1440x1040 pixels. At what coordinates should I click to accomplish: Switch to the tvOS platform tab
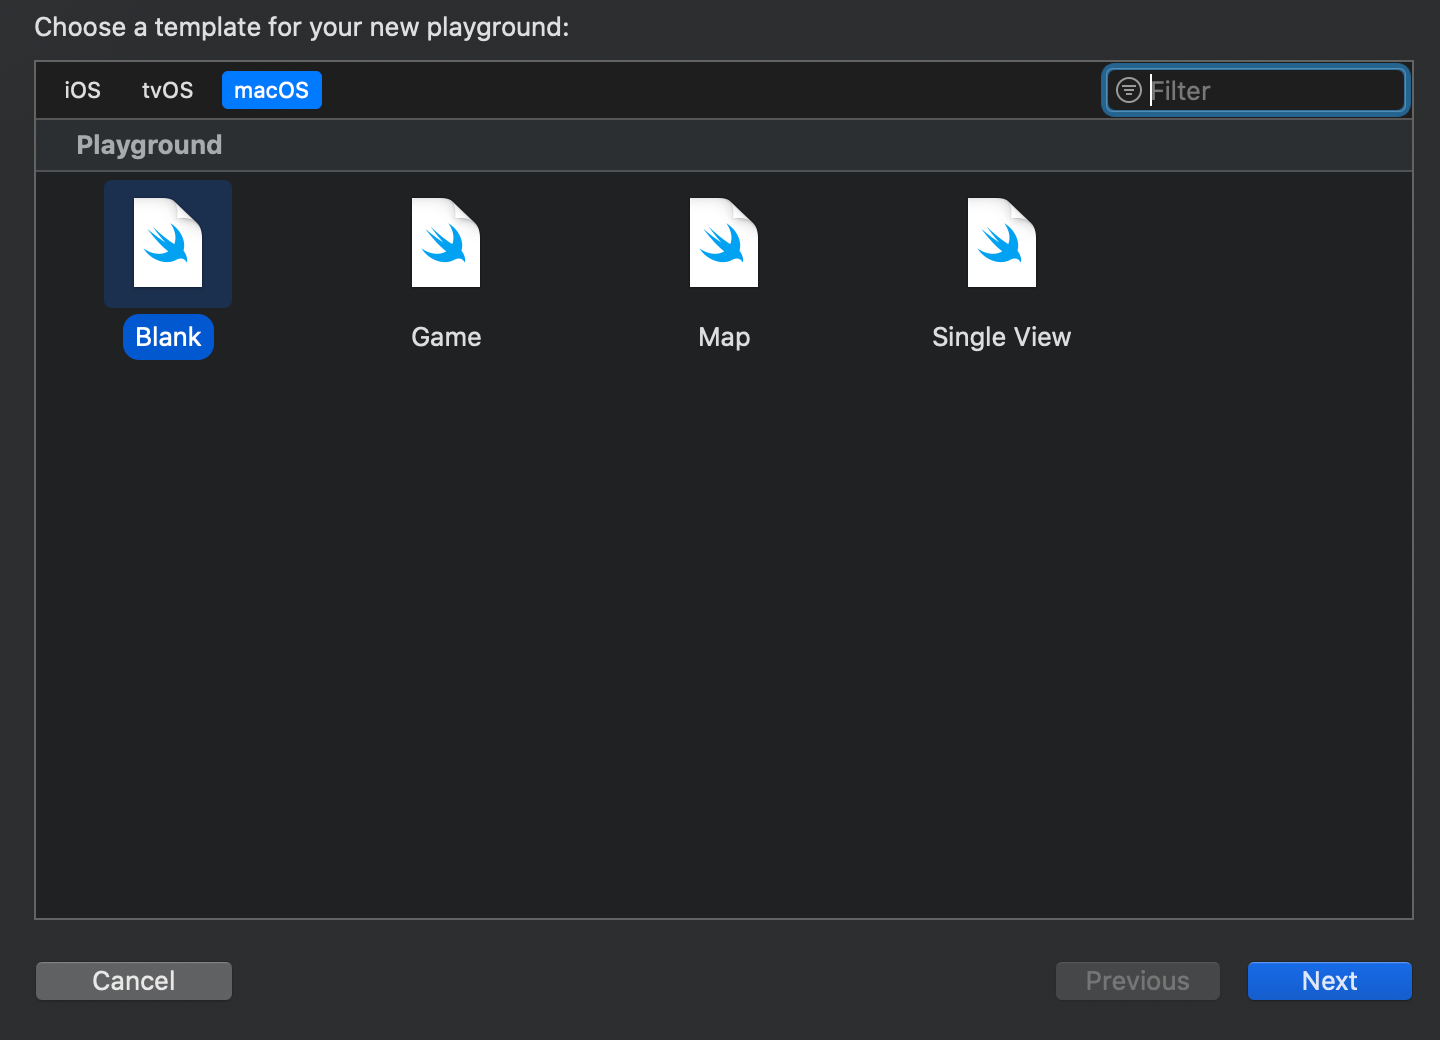point(168,90)
